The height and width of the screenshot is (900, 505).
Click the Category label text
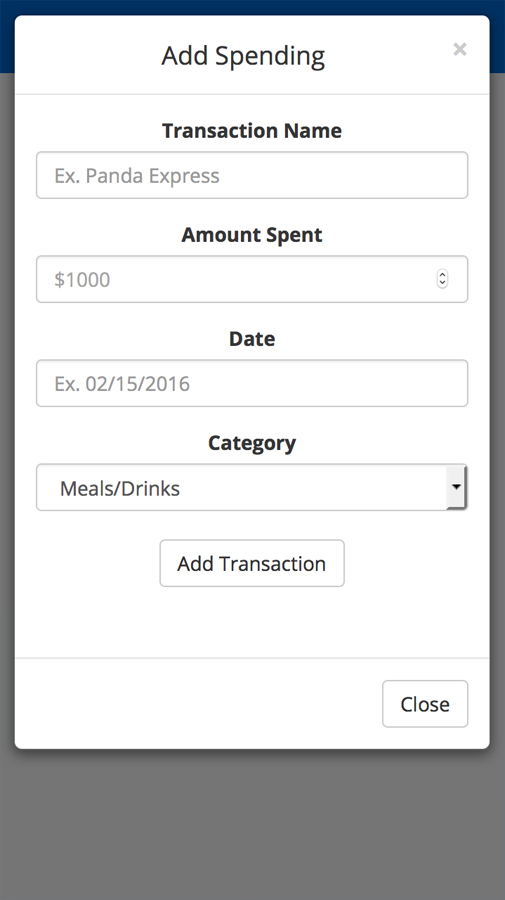252,443
